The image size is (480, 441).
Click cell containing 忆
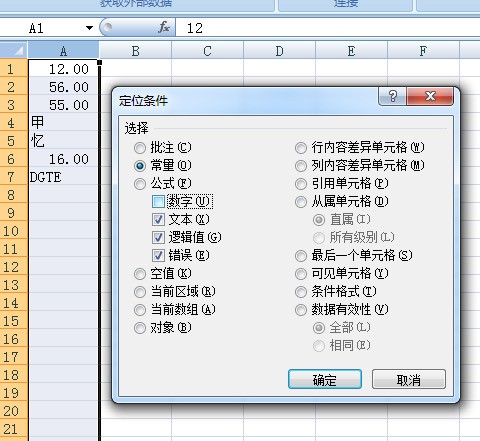[x=63, y=141]
